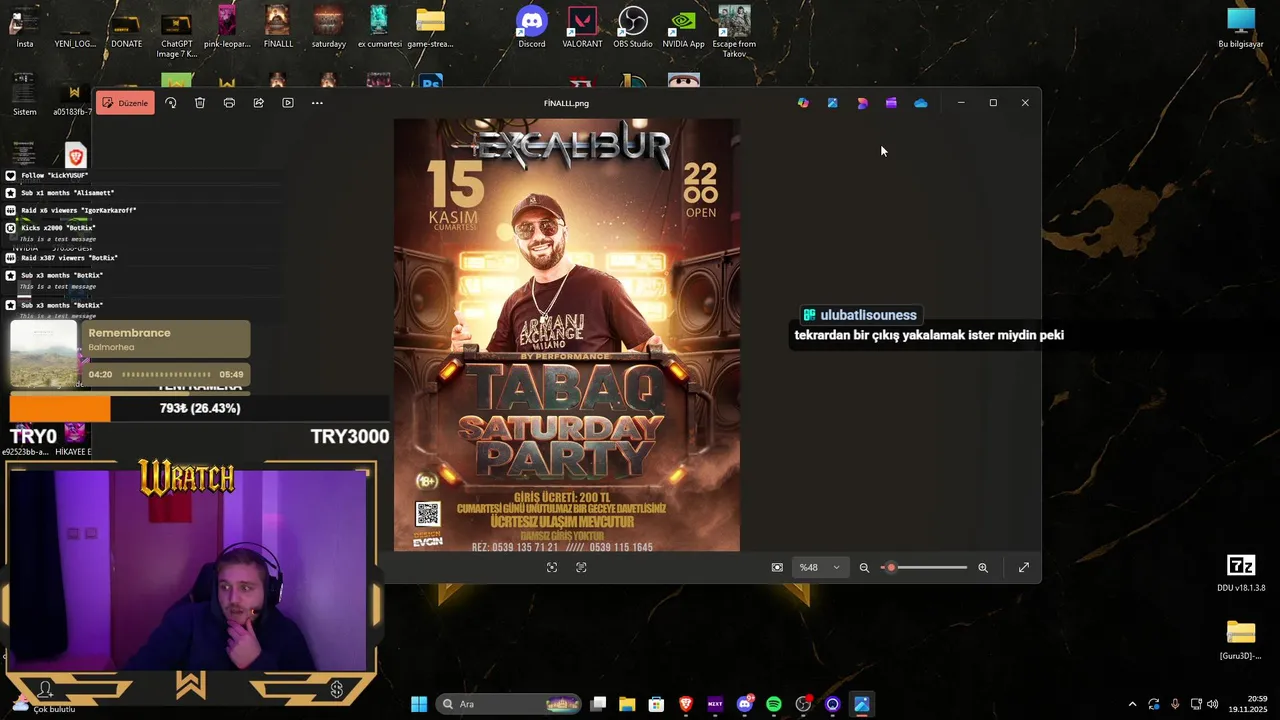Click the zoom slider track in Photos
Screen dimensions: 1280x720
924,567
